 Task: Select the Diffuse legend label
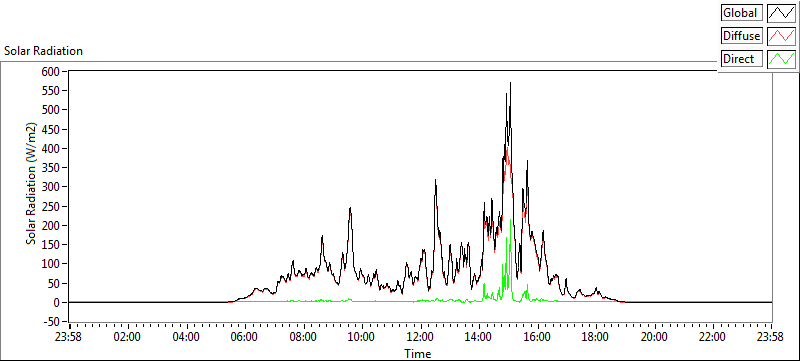tap(742, 36)
